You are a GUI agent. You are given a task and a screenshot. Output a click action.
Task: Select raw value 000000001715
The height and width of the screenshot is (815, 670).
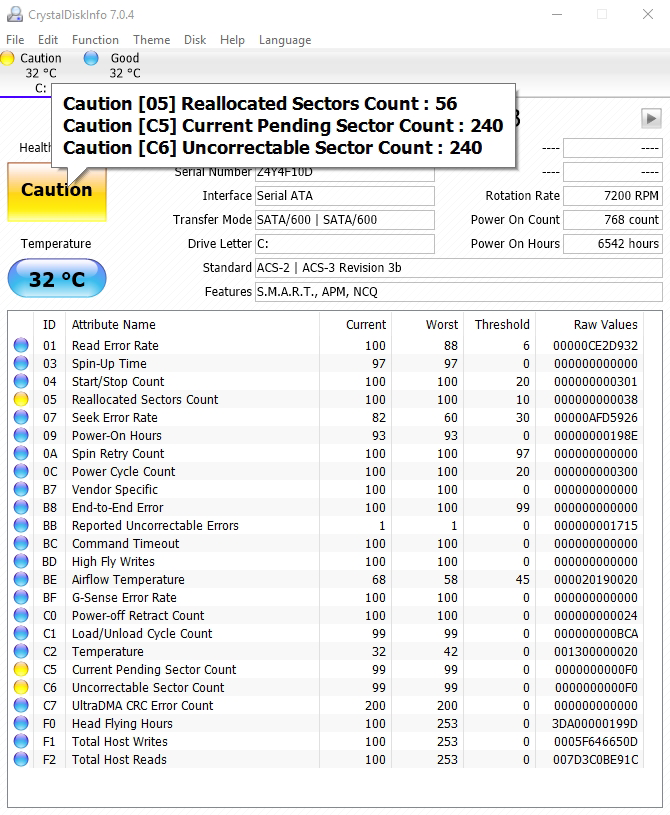pos(596,525)
